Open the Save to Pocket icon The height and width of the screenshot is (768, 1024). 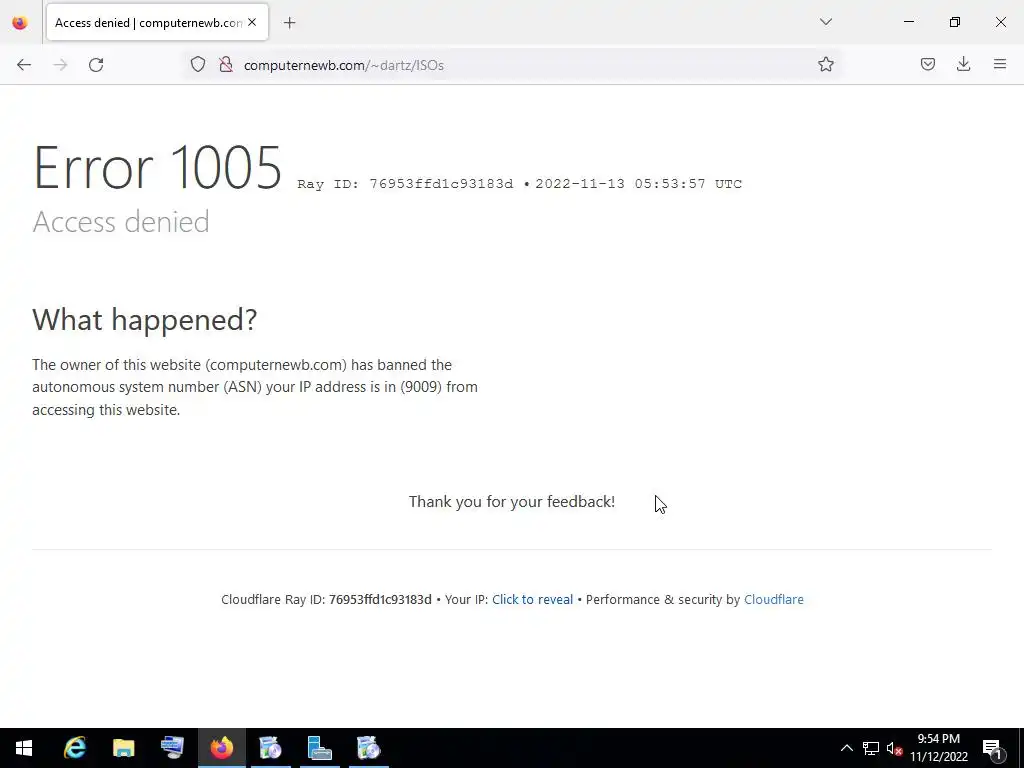point(927,64)
